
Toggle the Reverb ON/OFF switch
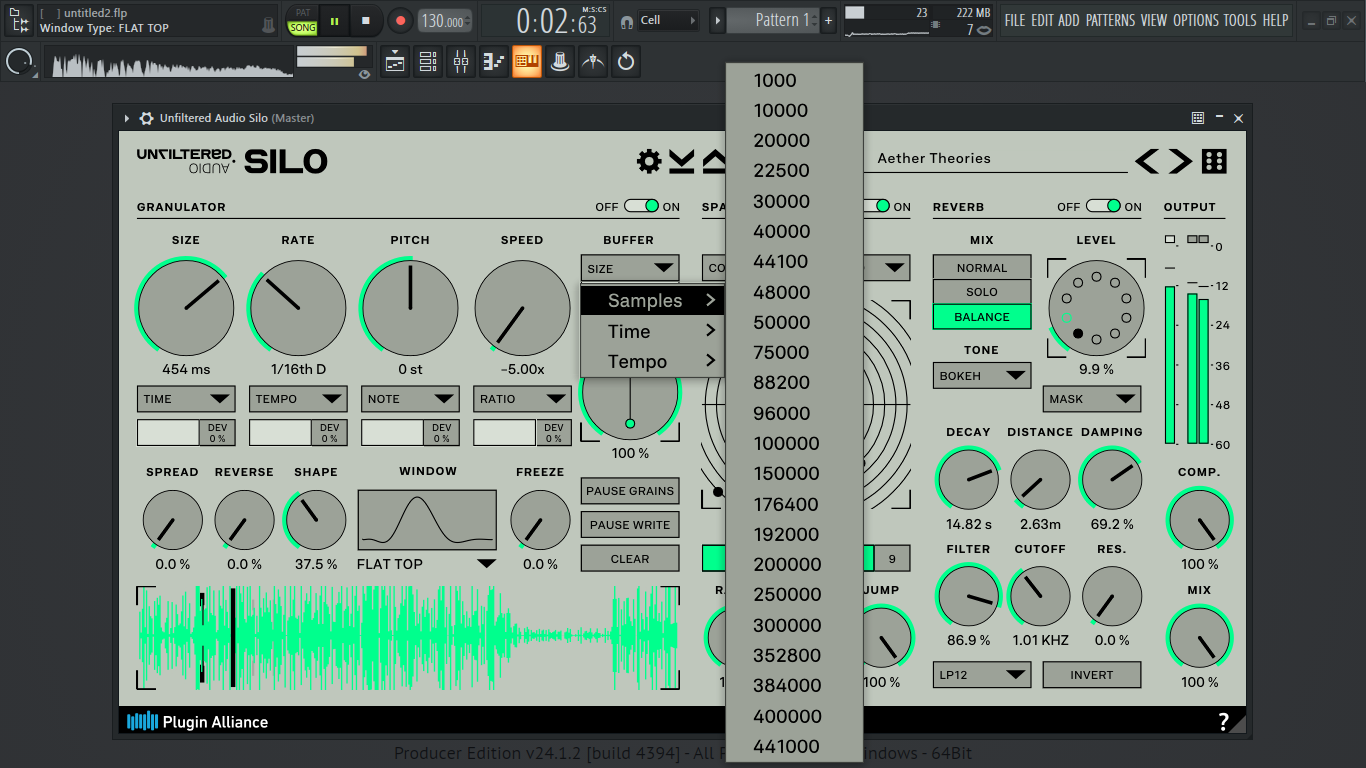1103,206
